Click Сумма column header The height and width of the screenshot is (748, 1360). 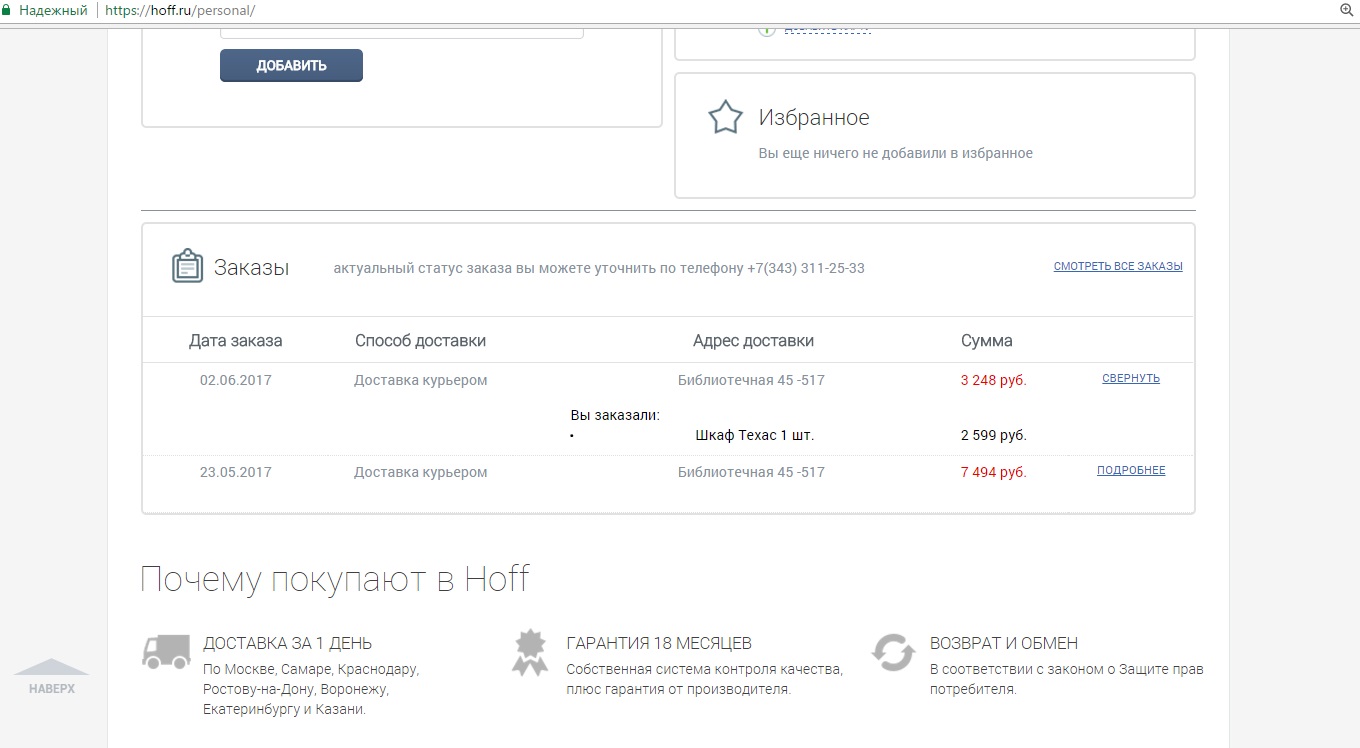tap(986, 341)
